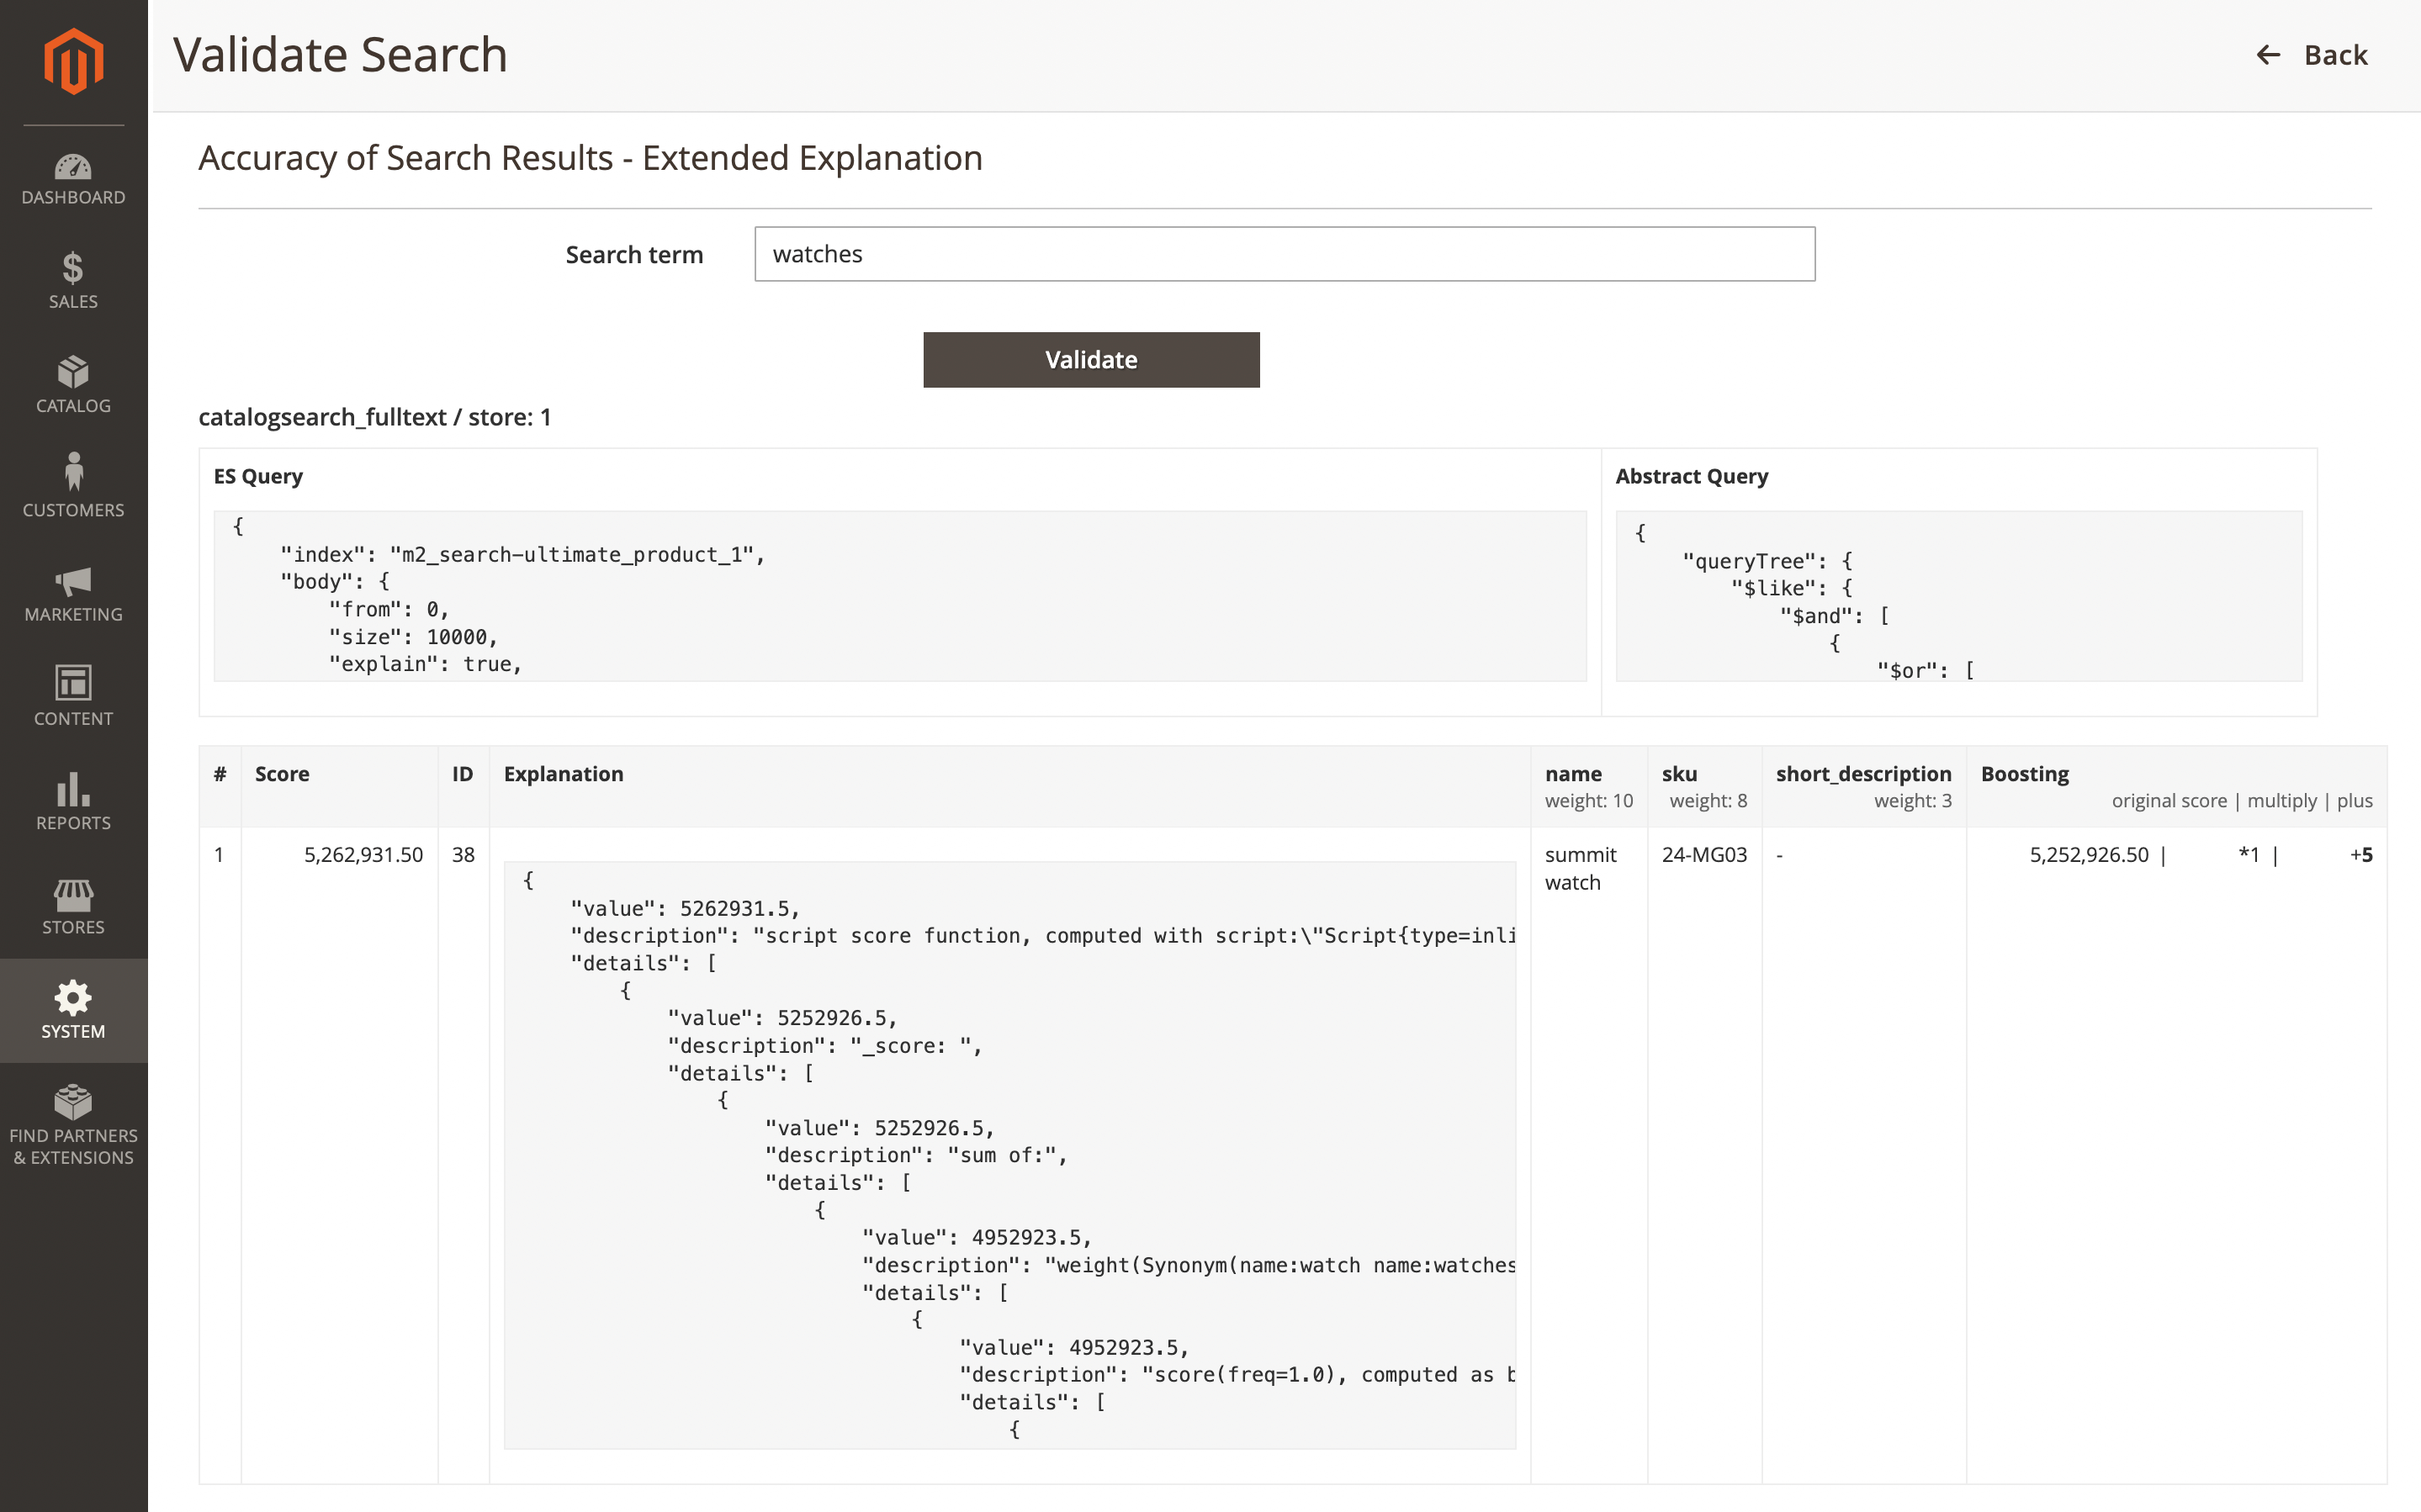Select score value 5,262,931.50
The height and width of the screenshot is (1512, 2421).
click(363, 855)
